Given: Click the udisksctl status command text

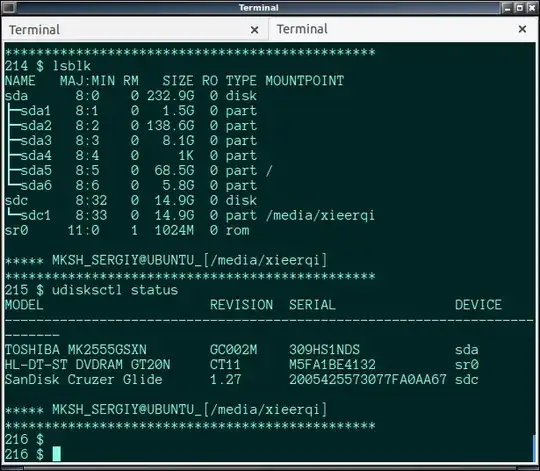Looking at the screenshot, I should coord(115,290).
